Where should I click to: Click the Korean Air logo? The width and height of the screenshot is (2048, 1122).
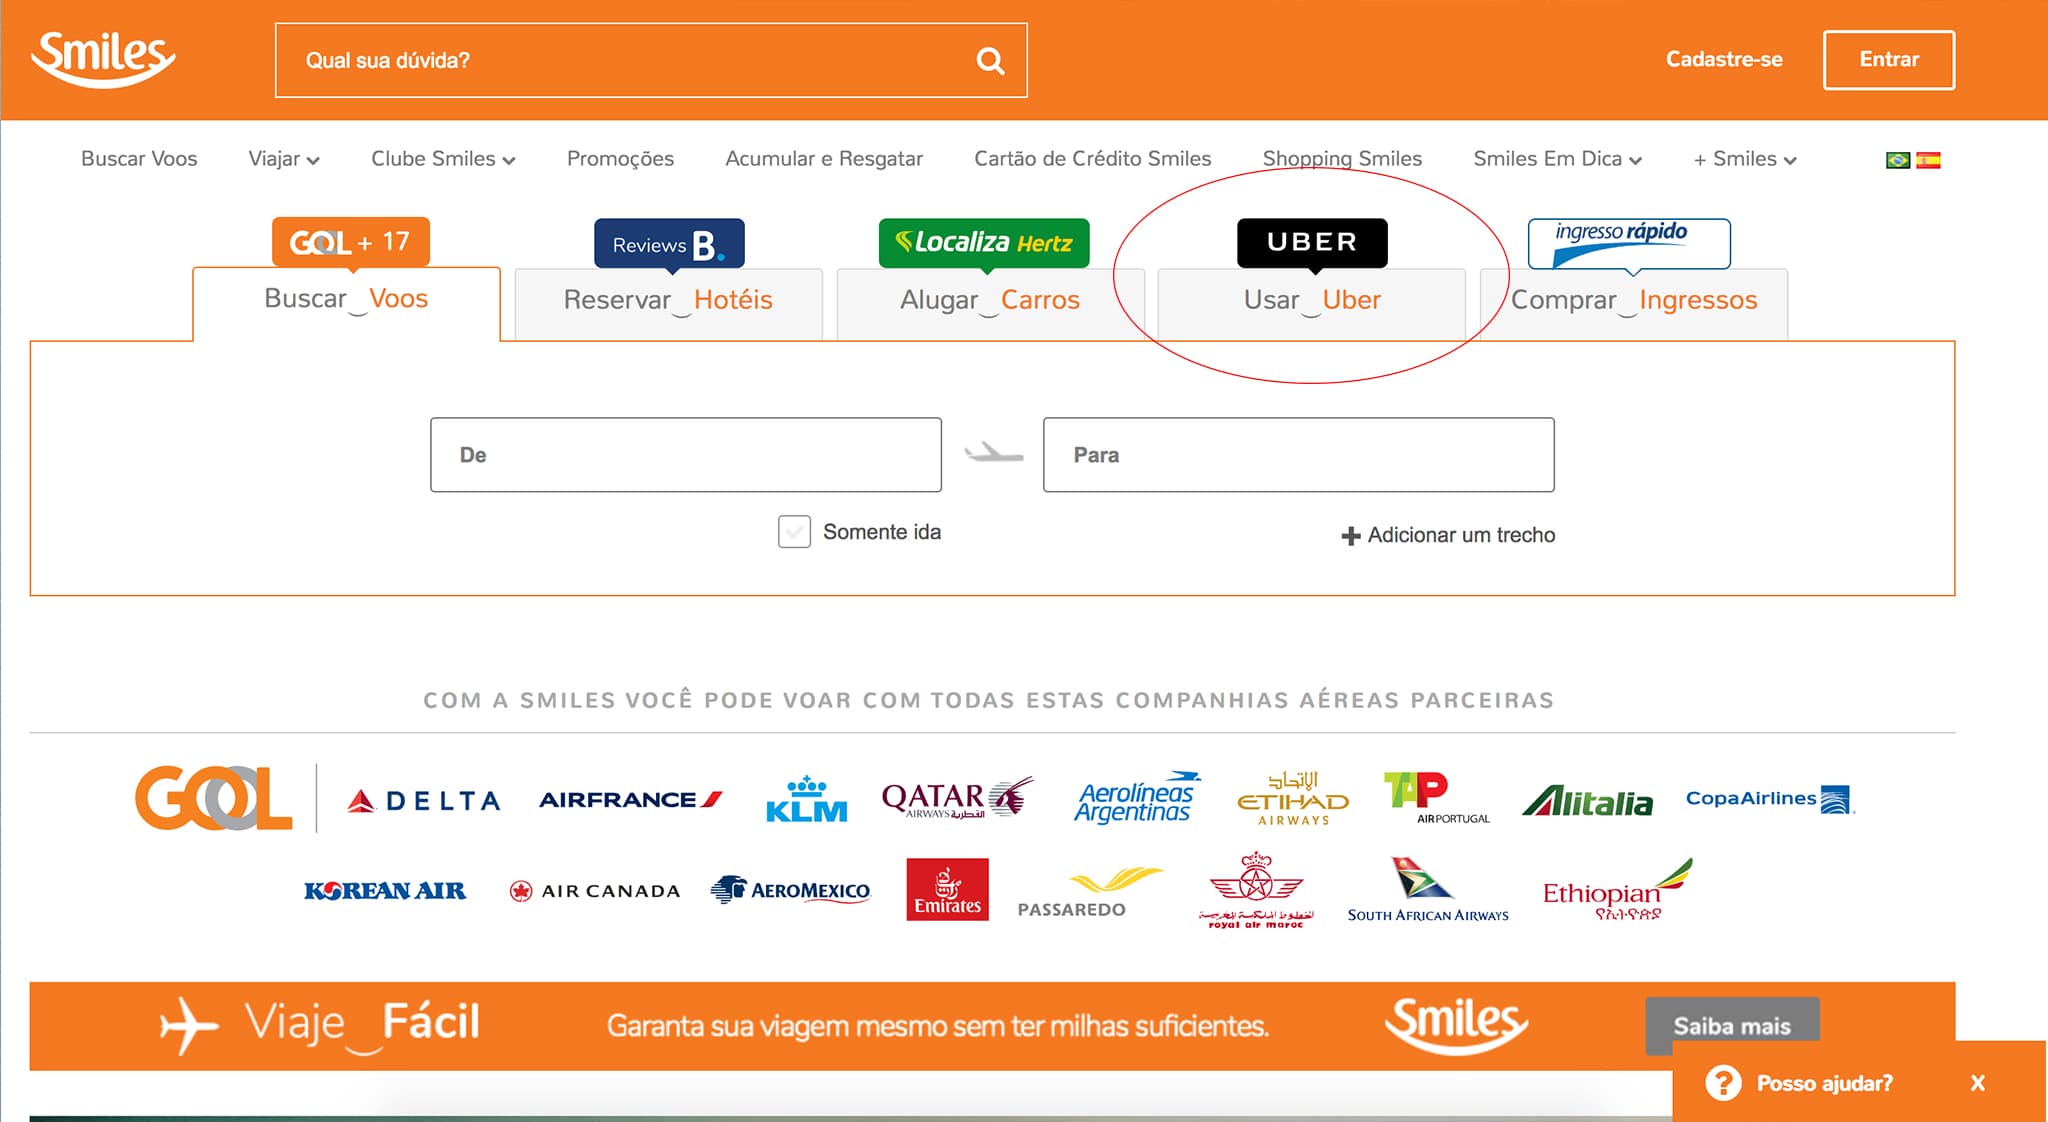click(385, 890)
